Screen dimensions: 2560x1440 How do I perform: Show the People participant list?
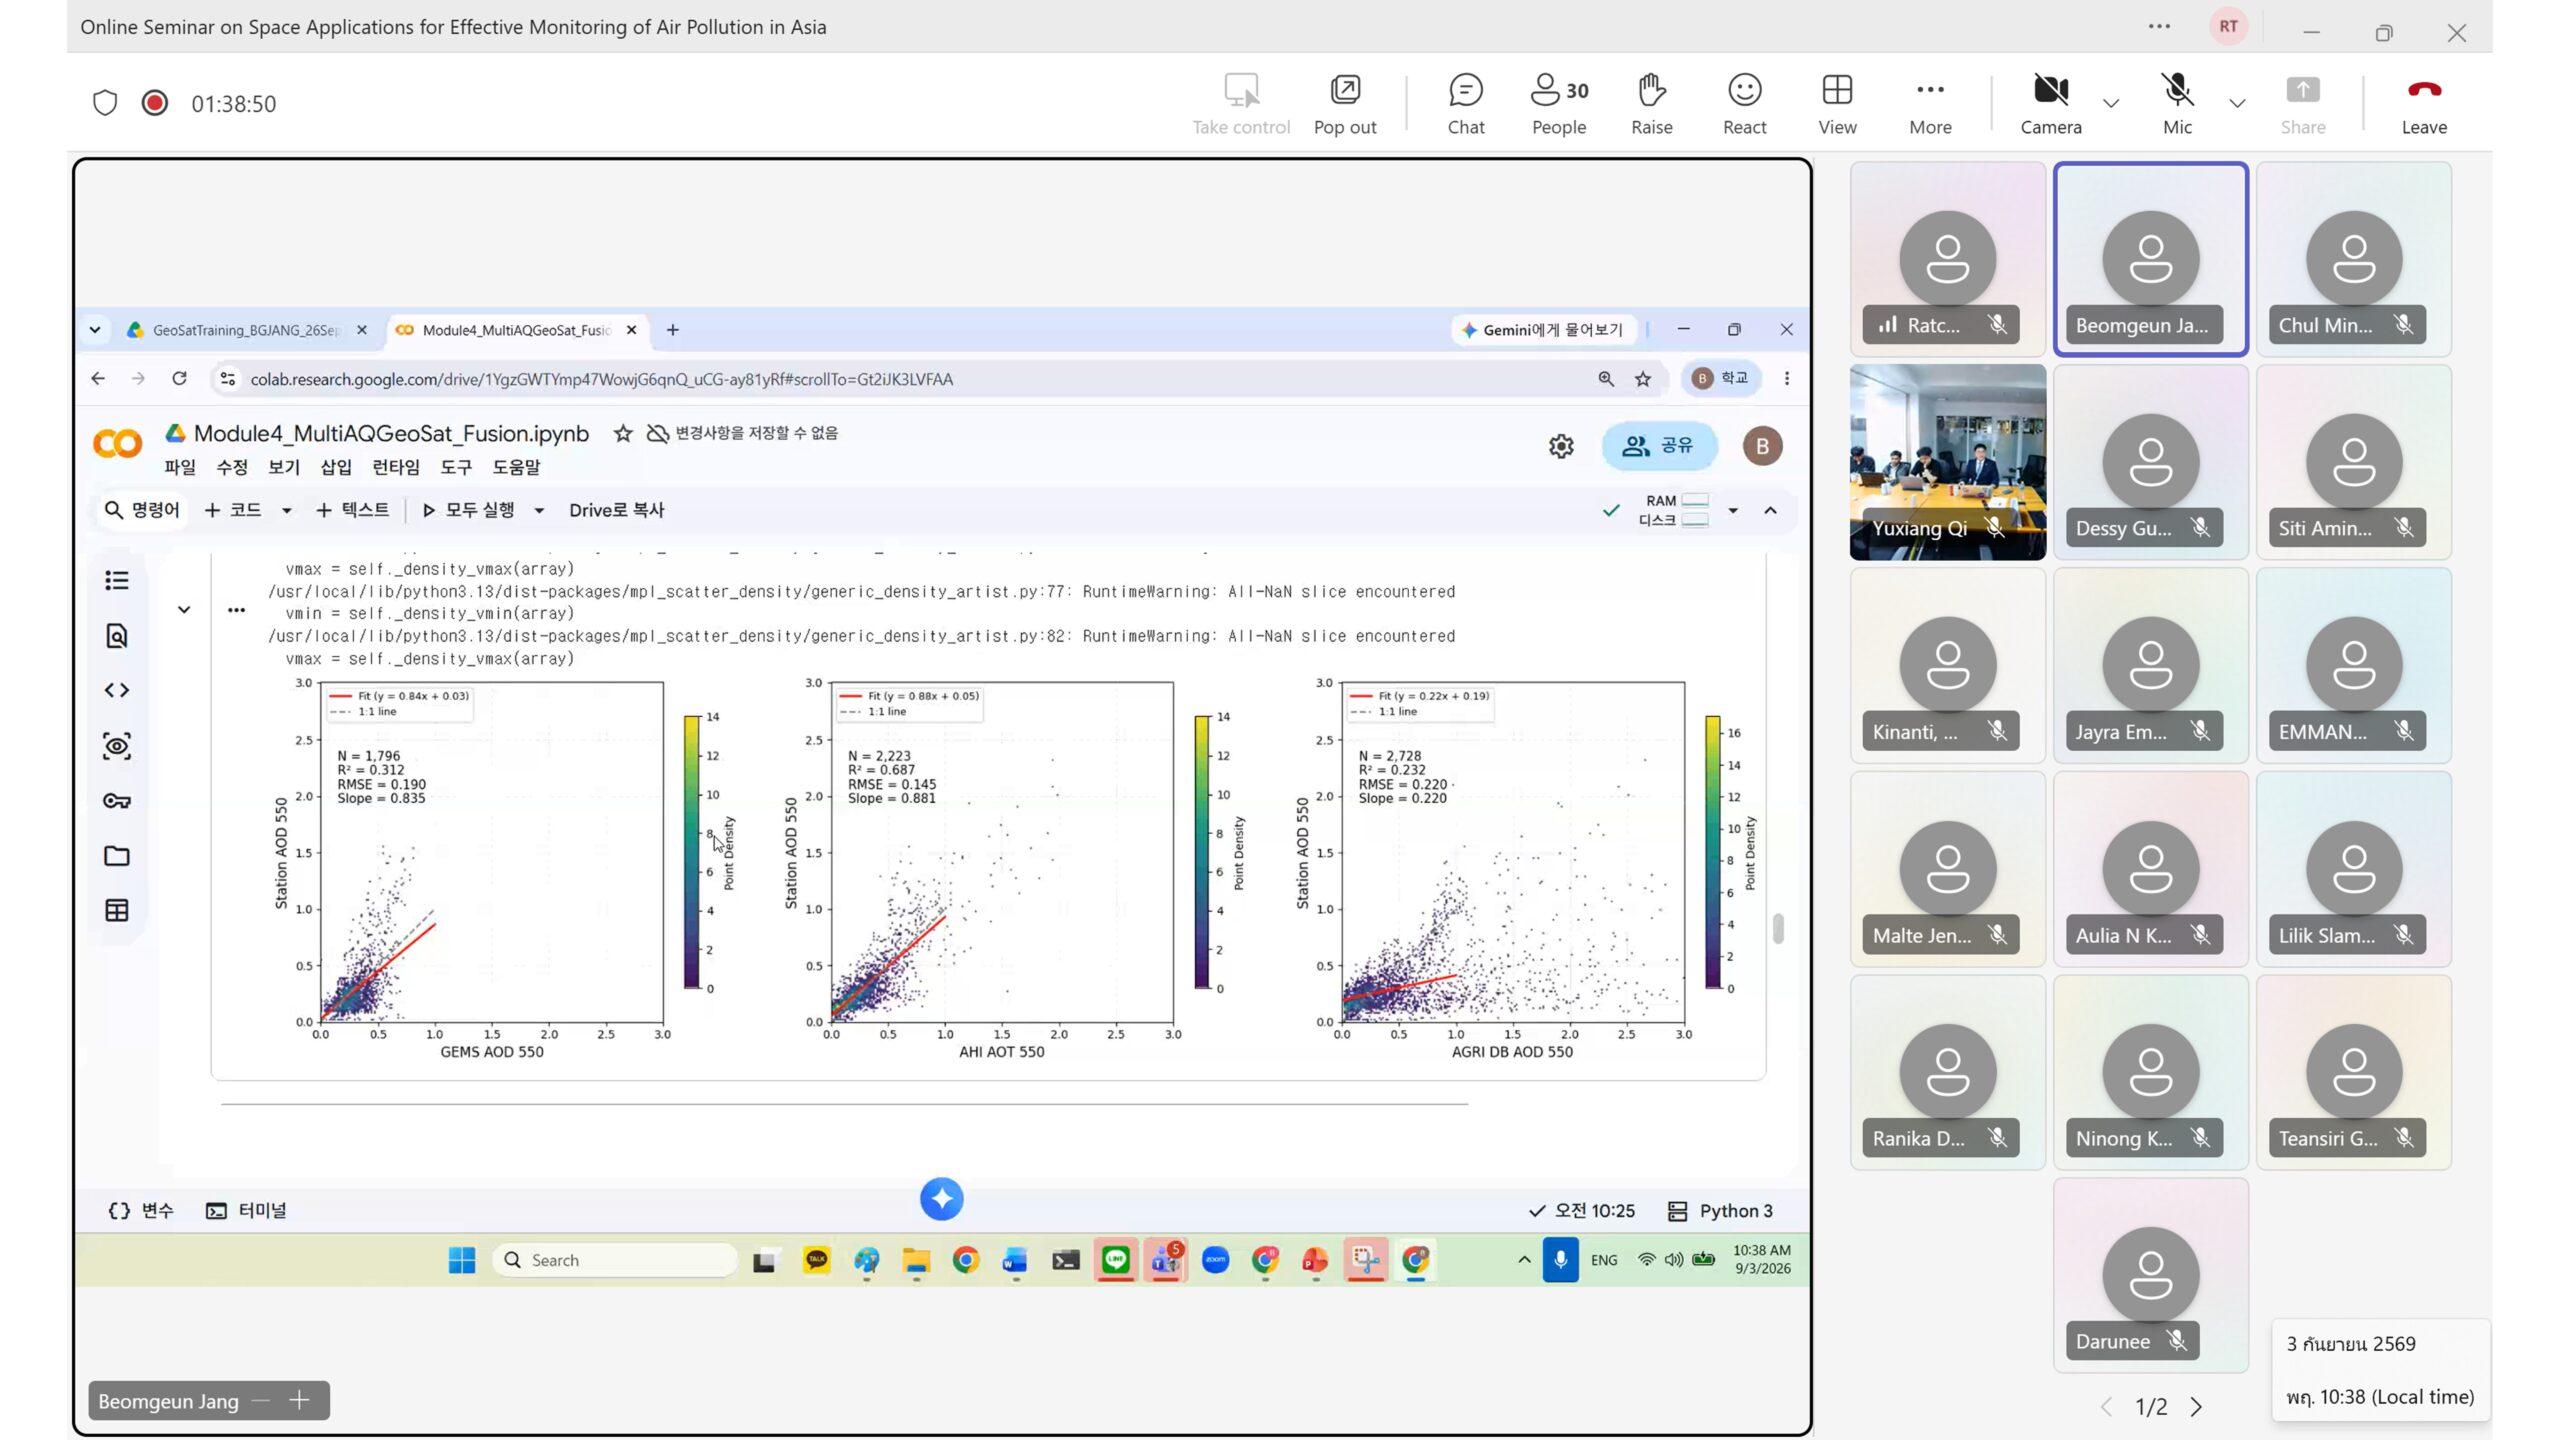click(1559, 103)
